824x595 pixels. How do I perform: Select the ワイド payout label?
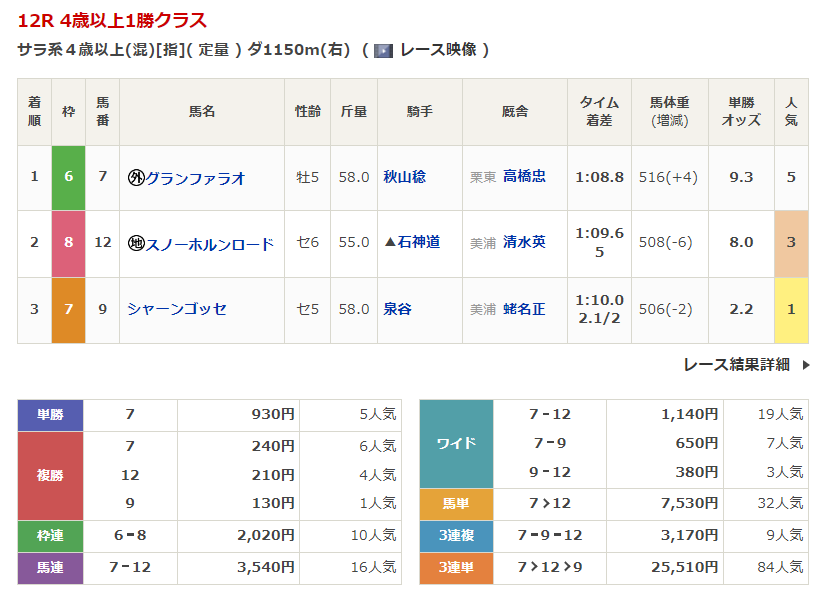(x=456, y=442)
